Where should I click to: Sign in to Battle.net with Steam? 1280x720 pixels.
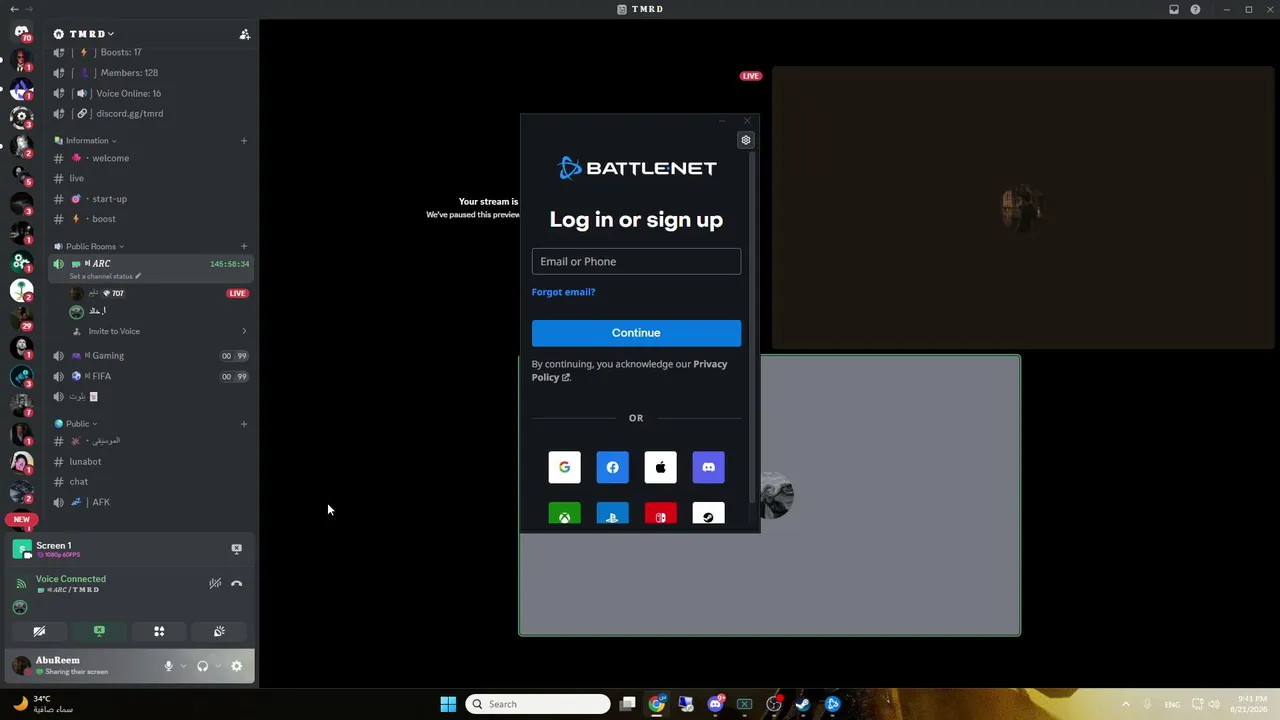coord(708,513)
